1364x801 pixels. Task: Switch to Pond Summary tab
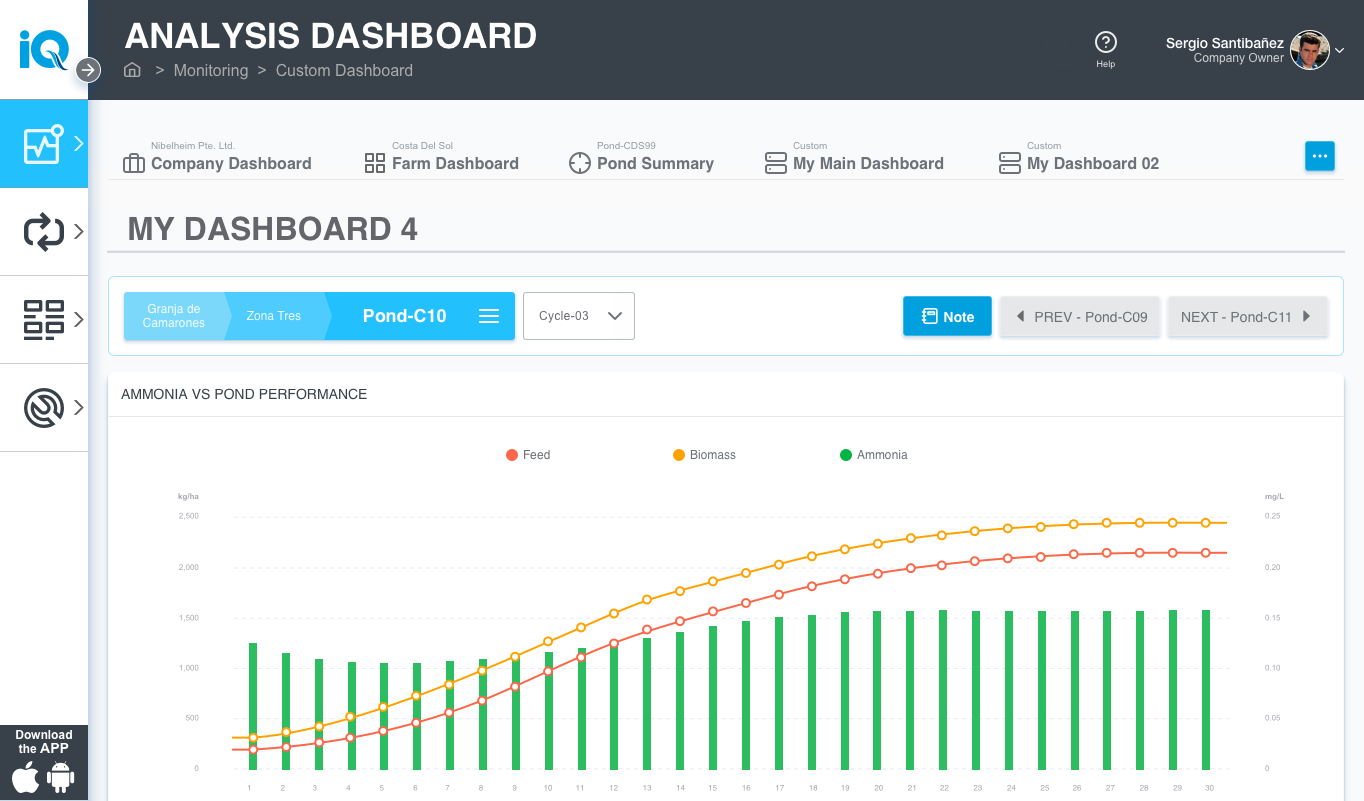tap(641, 163)
